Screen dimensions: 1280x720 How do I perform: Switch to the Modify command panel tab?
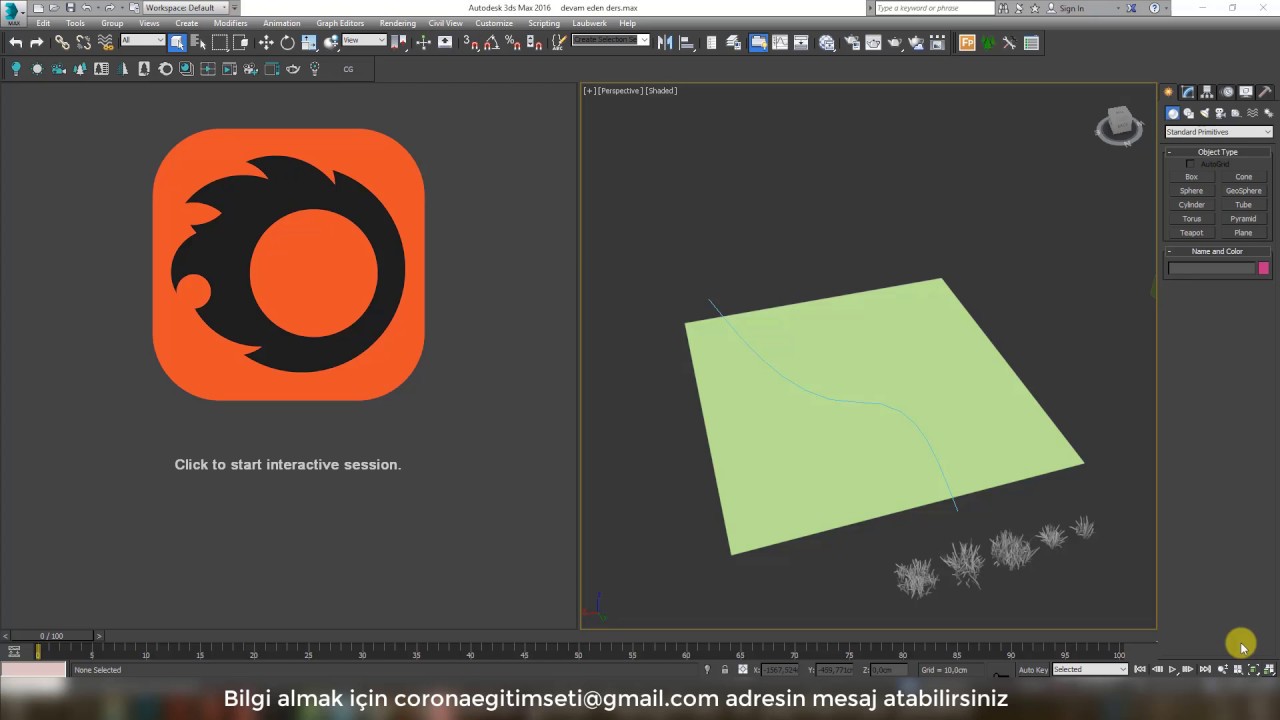(x=1188, y=92)
